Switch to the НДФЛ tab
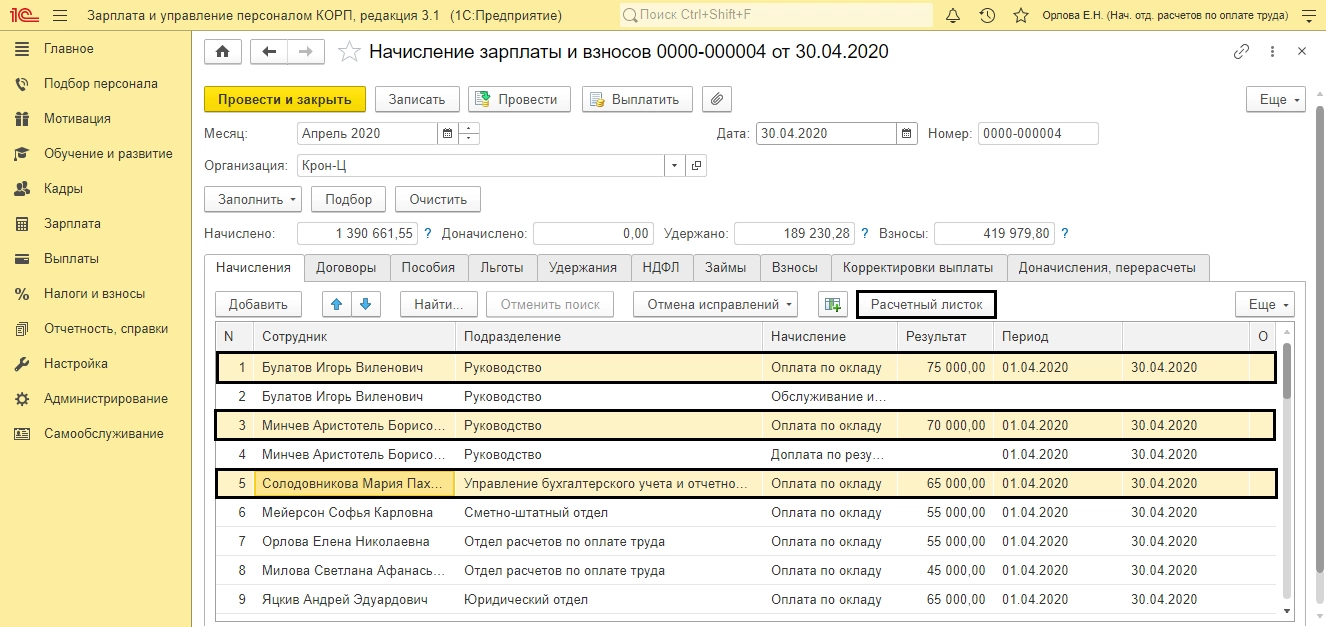1326x627 pixels. click(661, 267)
